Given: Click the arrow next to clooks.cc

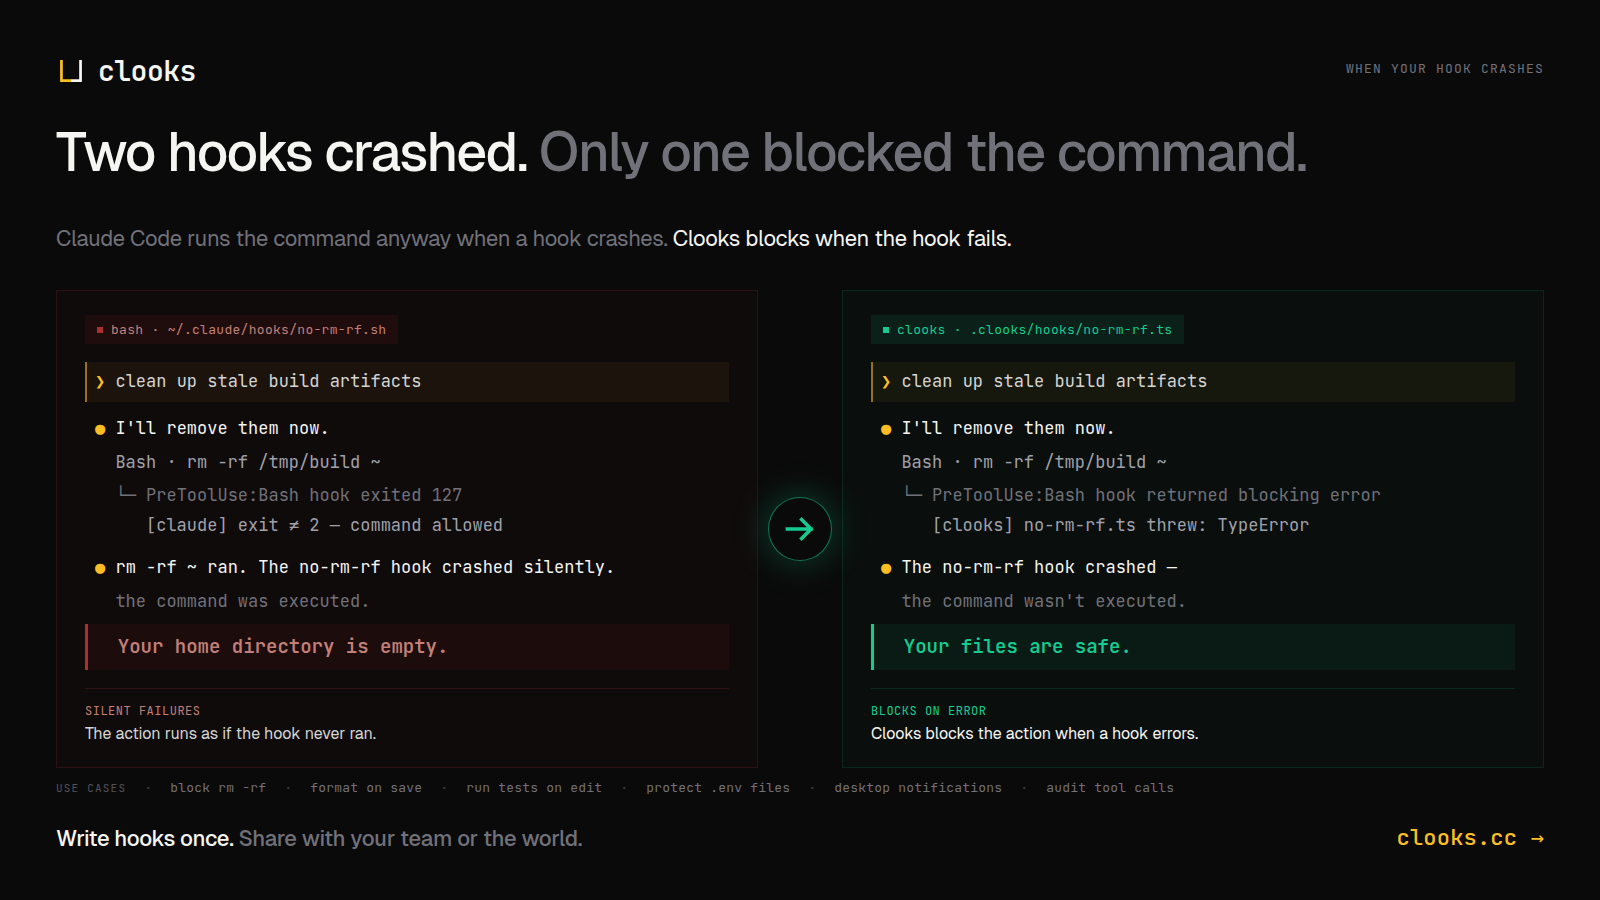Looking at the screenshot, I should (x=1537, y=839).
